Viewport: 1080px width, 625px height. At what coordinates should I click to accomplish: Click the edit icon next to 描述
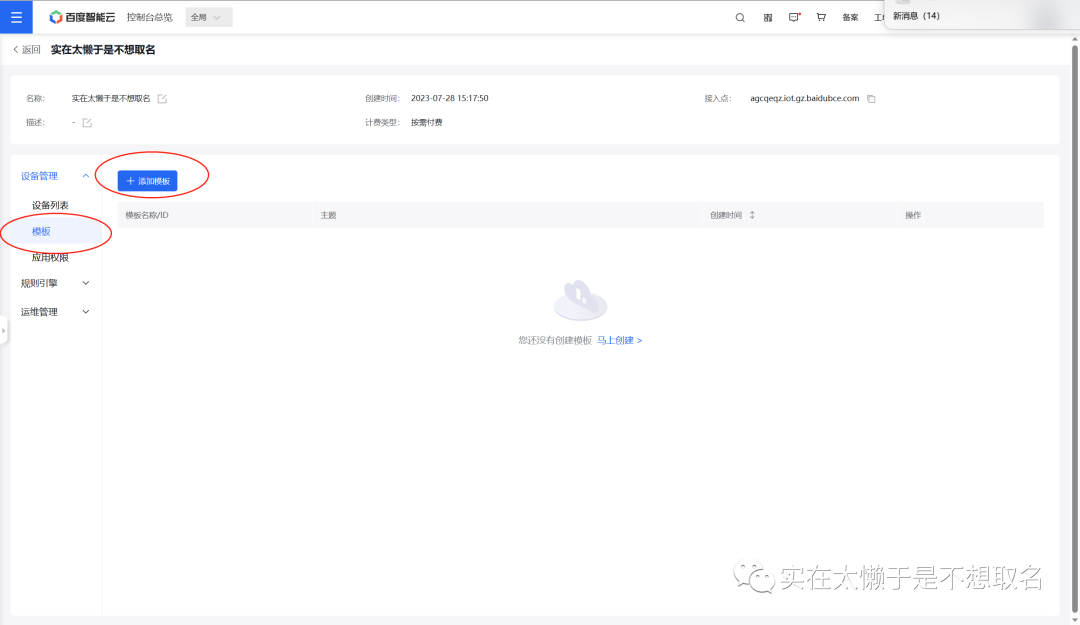tap(87, 123)
